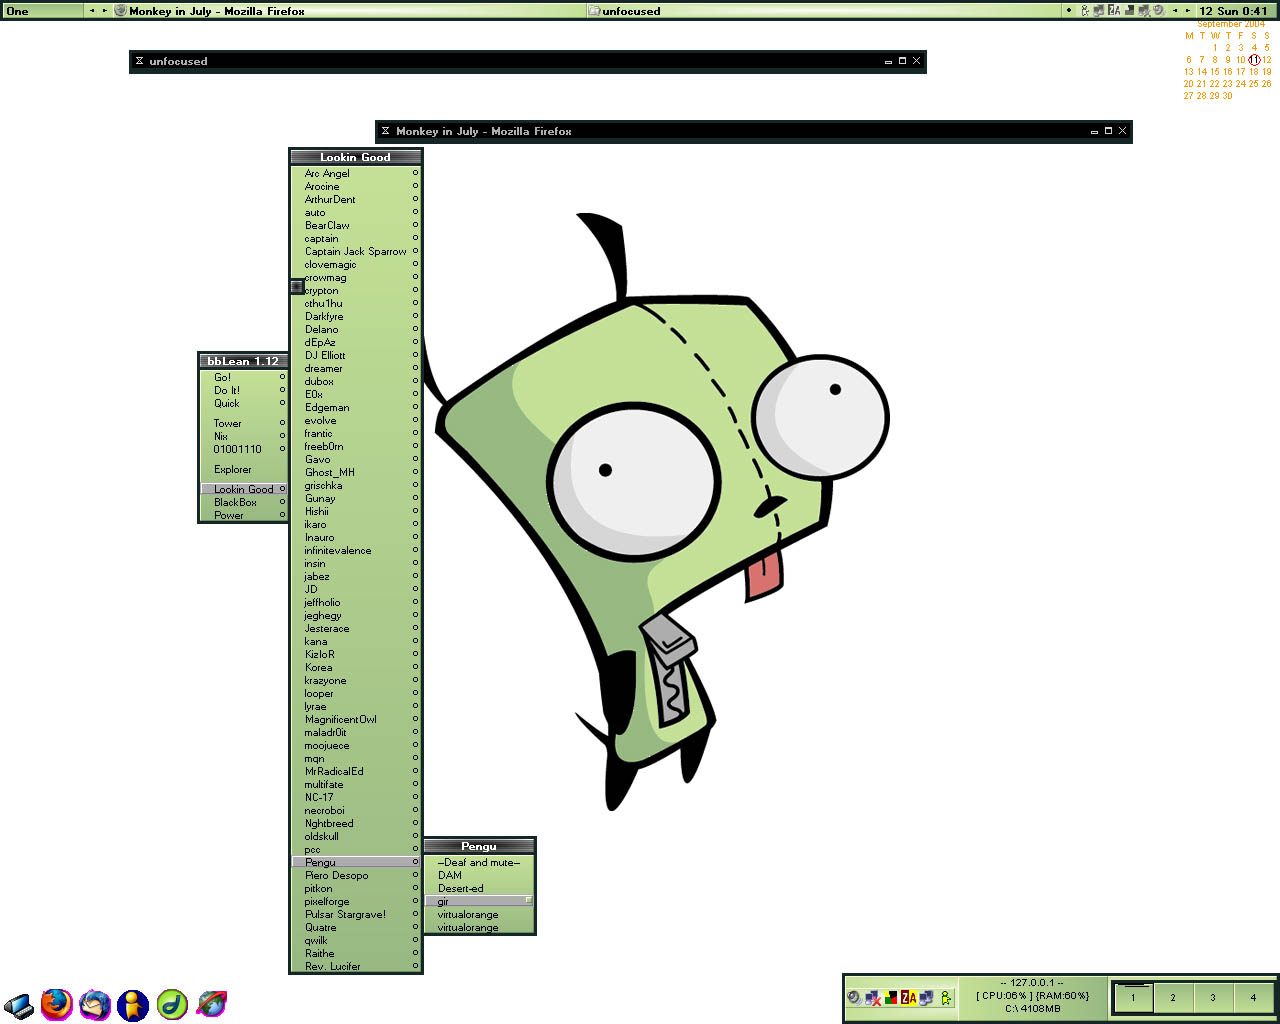This screenshot has width=1280, height=1024.
Task: Launch Dreamweaver from the dock
Action: coord(172,1004)
